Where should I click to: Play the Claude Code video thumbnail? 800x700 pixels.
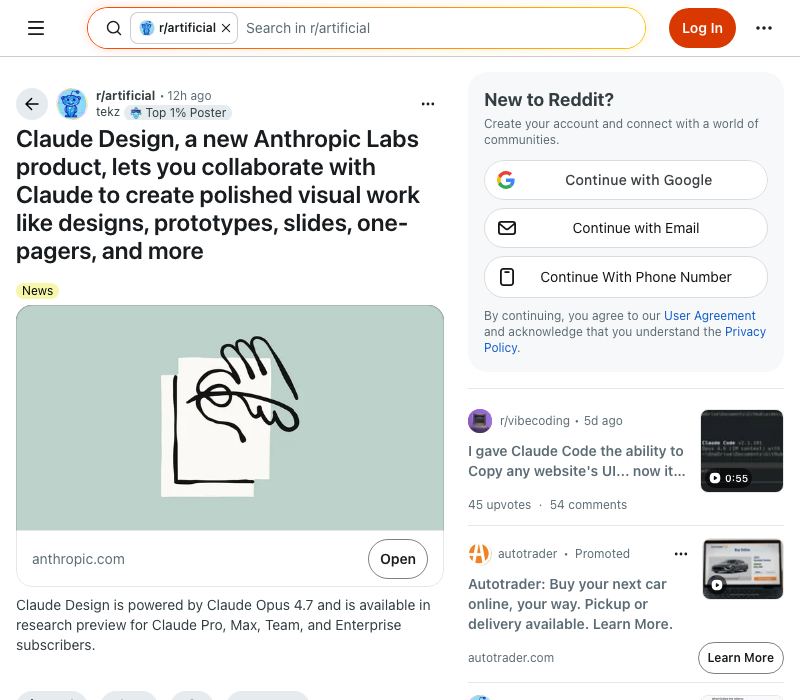(741, 451)
